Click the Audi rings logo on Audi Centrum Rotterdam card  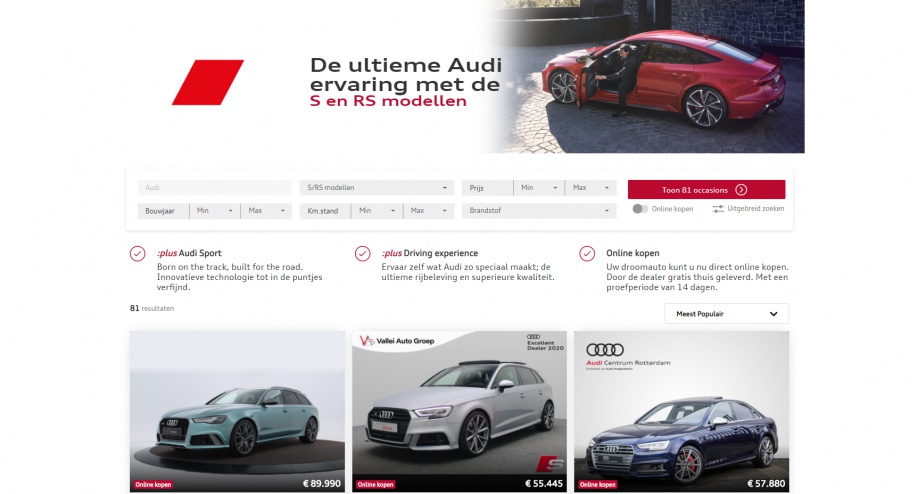(x=605, y=350)
